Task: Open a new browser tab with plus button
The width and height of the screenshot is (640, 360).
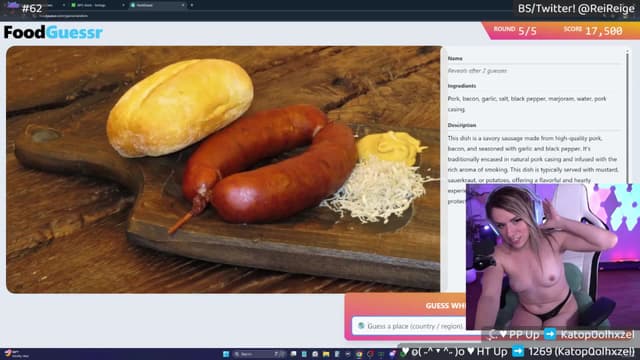Action: [192, 5]
